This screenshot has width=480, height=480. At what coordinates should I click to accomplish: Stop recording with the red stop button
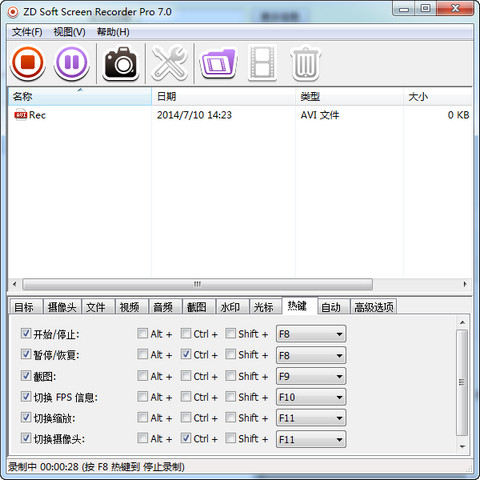coord(28,63)
